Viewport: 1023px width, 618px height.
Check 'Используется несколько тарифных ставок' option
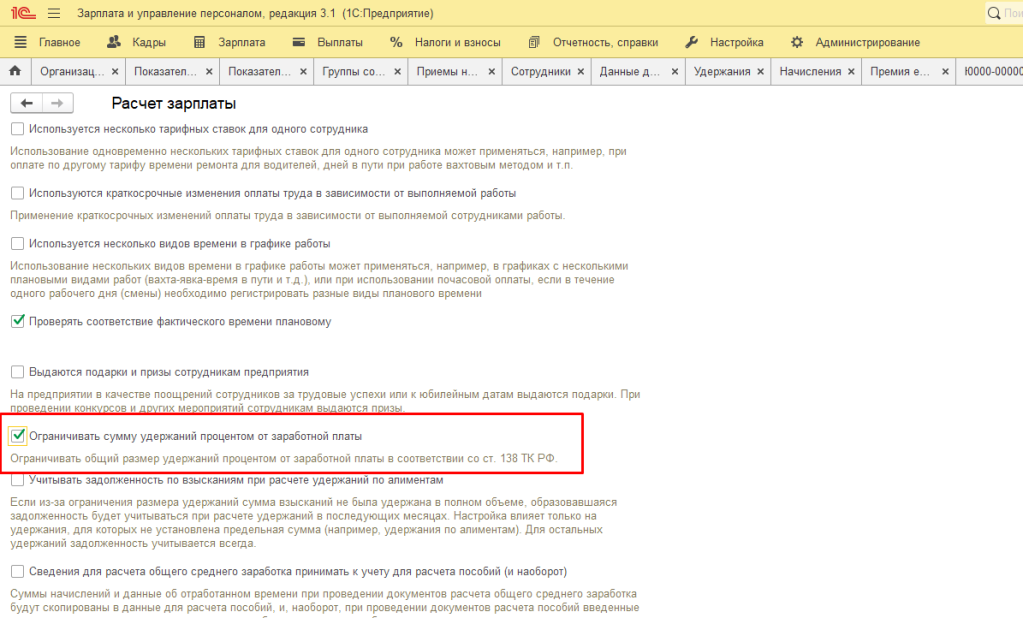pyautogui.click(x=17, y=129)
